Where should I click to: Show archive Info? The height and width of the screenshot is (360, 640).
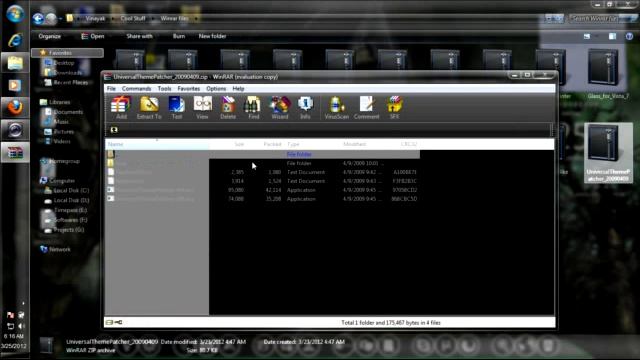click(305, 108)
